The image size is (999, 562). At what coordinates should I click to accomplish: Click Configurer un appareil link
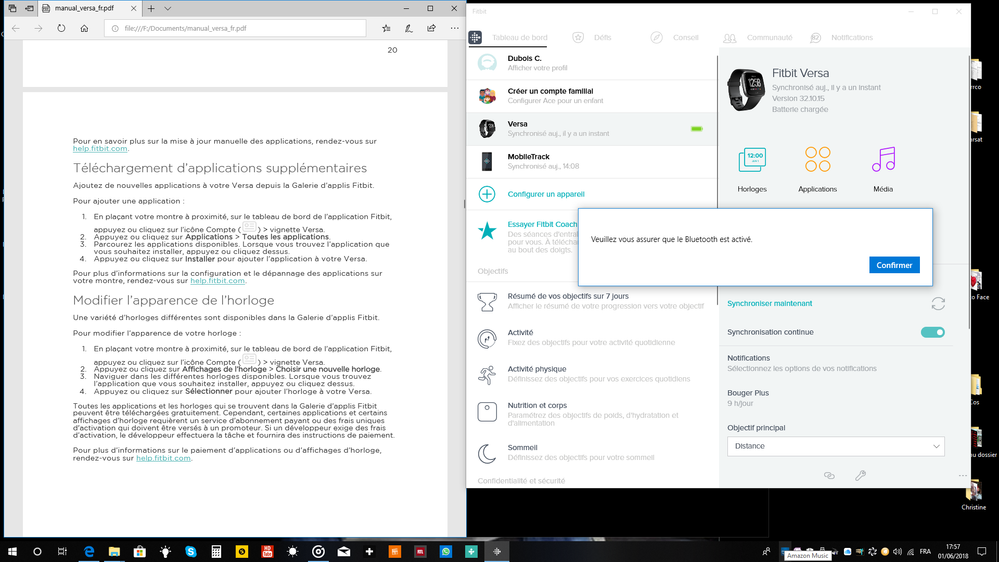point(546,194)
